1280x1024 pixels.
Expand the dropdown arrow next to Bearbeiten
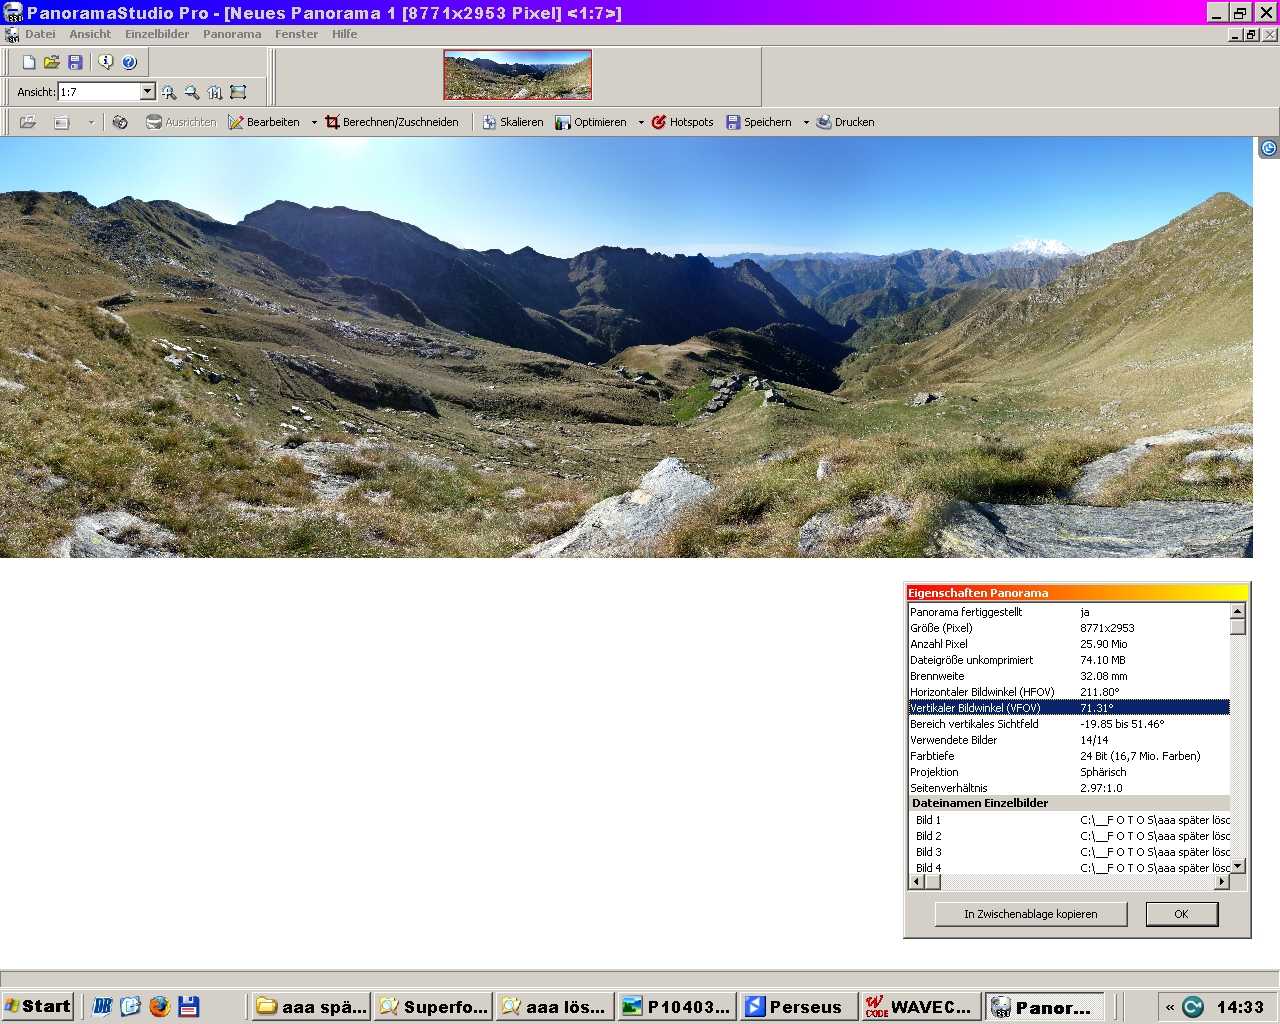314,122
